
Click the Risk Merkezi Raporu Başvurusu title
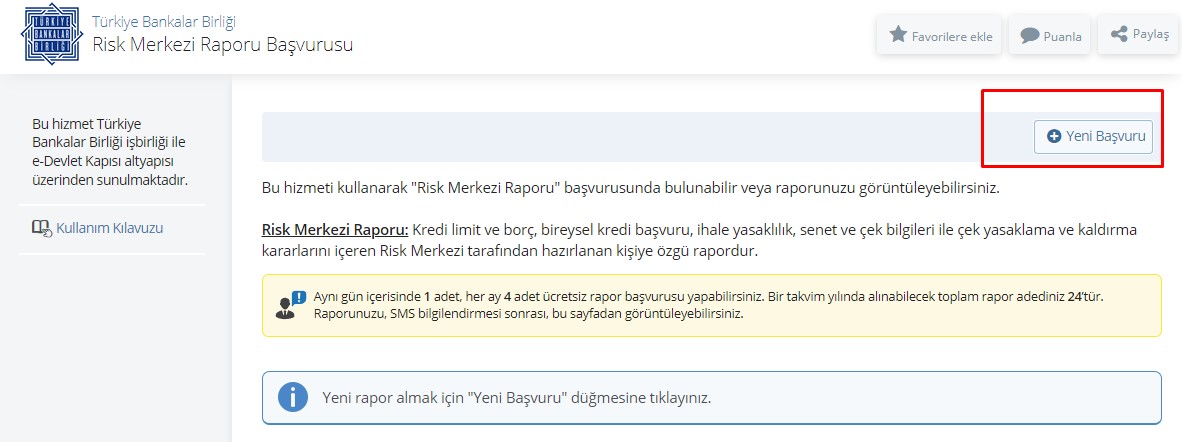[222, 45]
